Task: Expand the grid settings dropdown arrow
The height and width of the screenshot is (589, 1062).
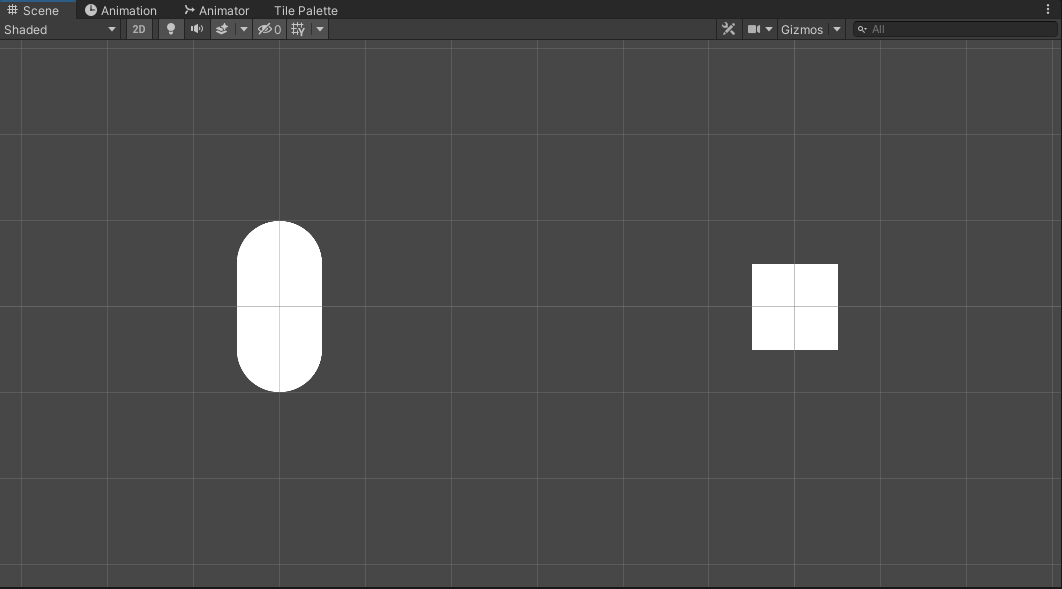Action: coord(319,29)
